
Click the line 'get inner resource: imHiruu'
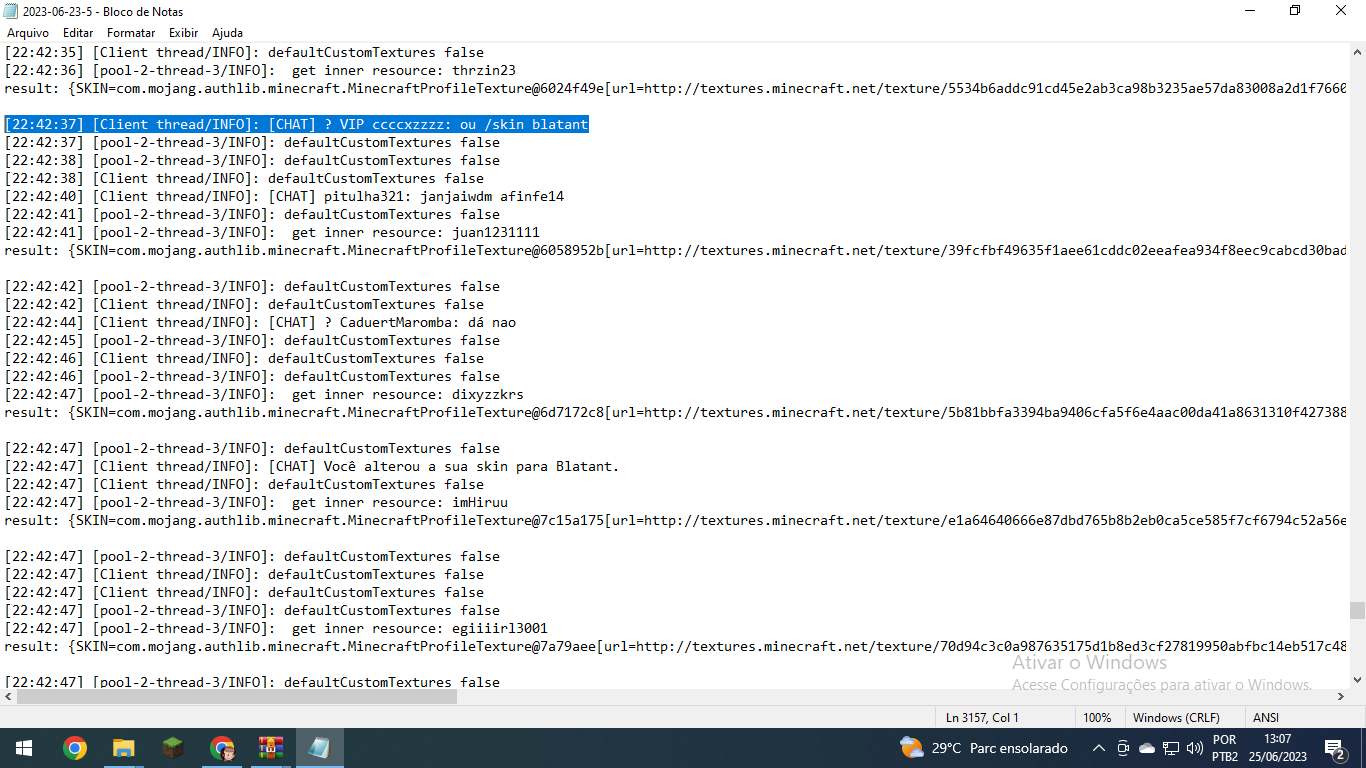256,502
